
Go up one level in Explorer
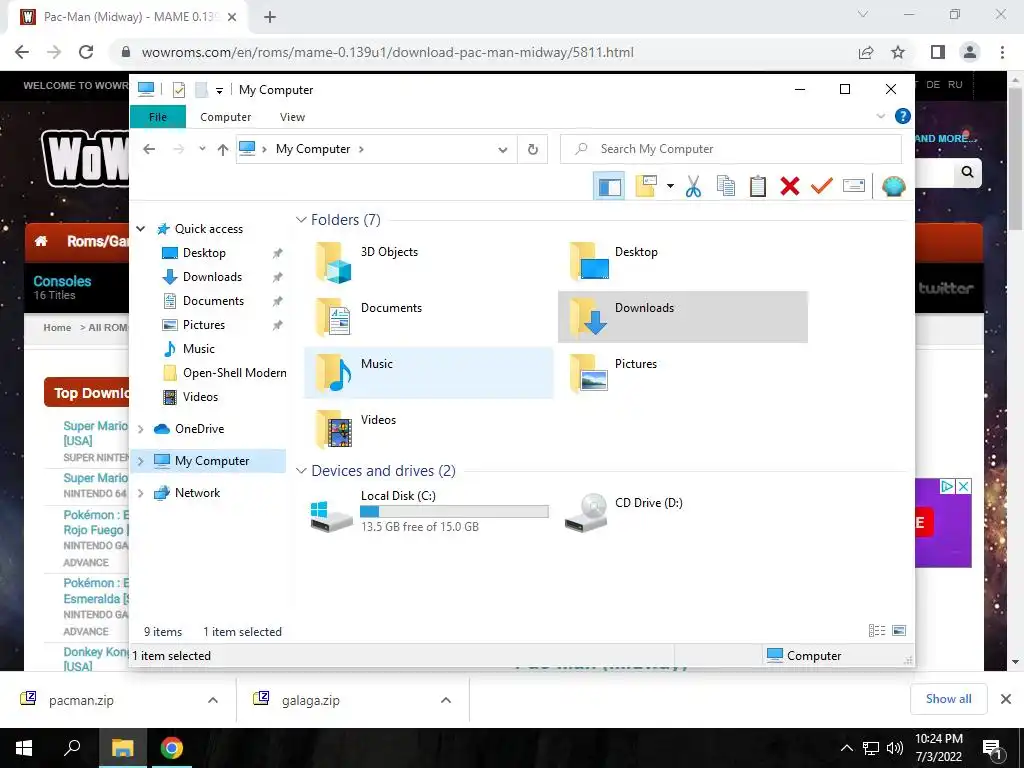click(x=223, y=150)
